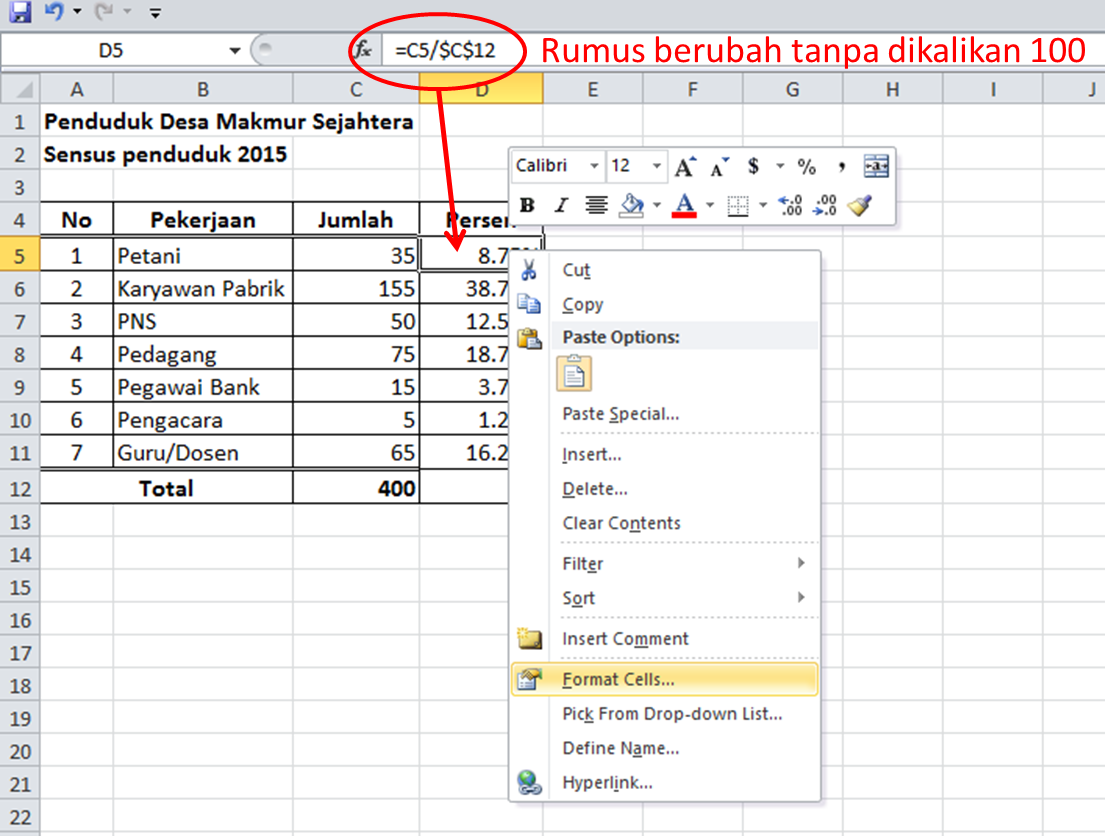
Task: Choose Define Name... menu entry
Action: (x=665, y=748)
